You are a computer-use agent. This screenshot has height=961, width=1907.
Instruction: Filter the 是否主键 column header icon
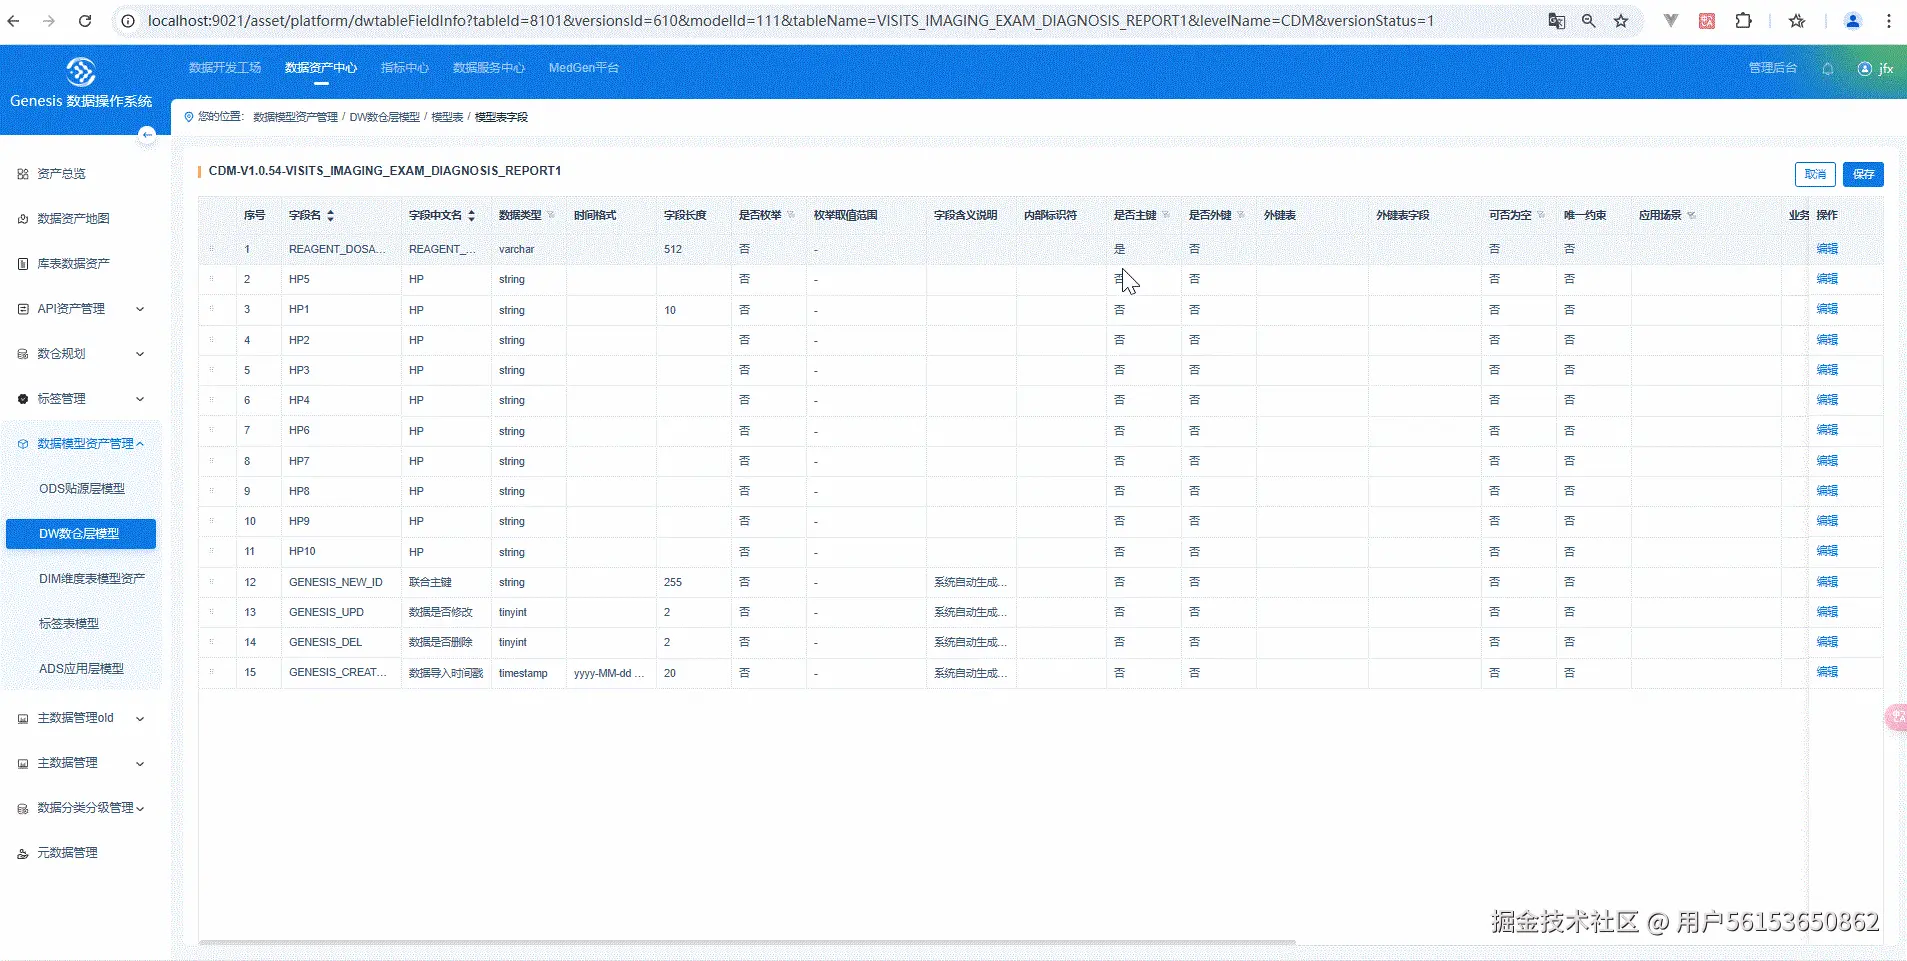tap(1166, 215)
